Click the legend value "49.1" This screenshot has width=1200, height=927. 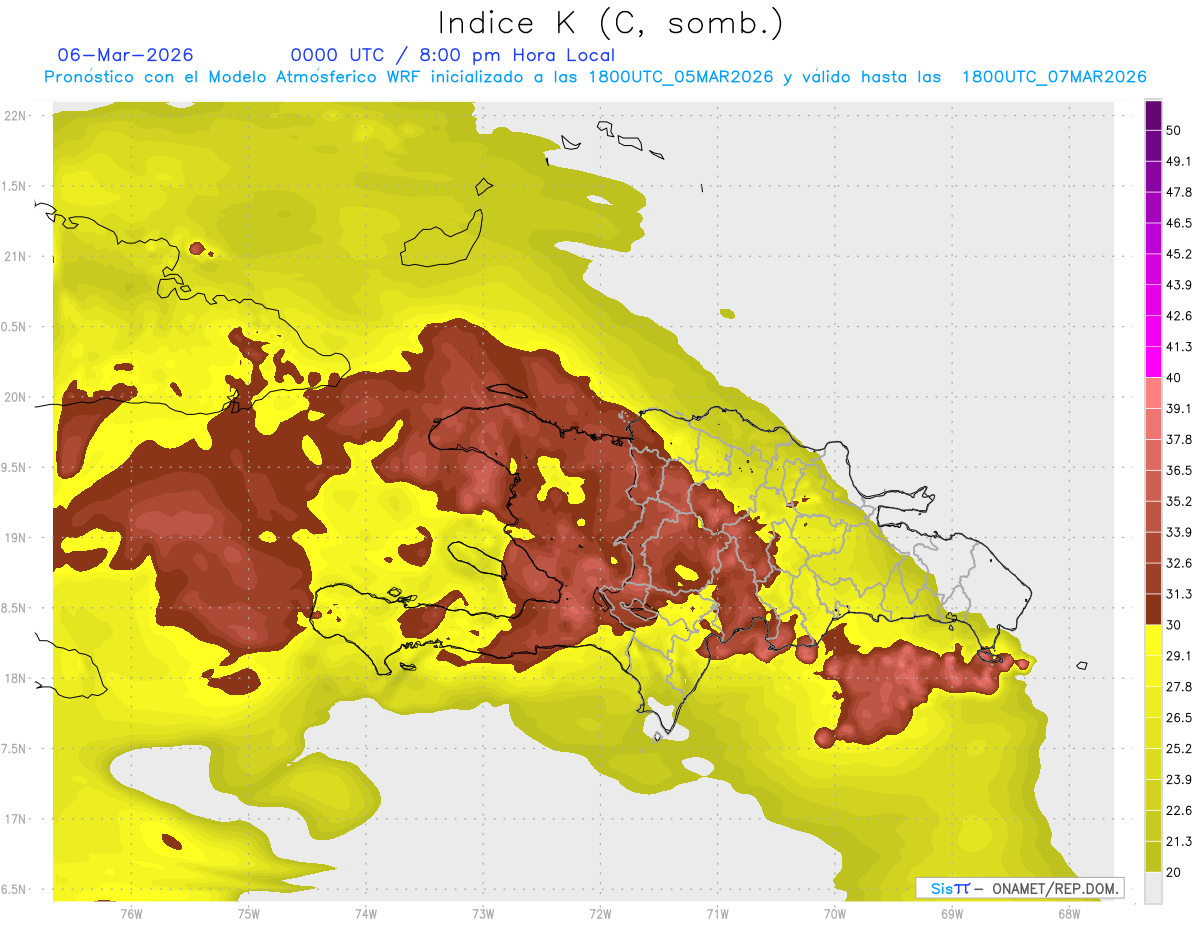pyautogui.click(x=1179, y=161)
